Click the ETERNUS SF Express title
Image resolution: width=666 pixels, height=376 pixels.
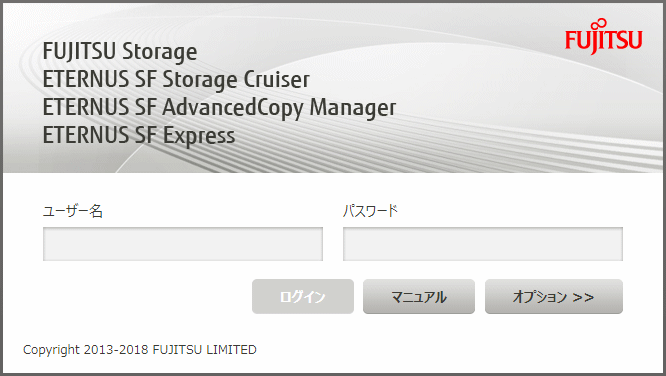click(139, 136)
